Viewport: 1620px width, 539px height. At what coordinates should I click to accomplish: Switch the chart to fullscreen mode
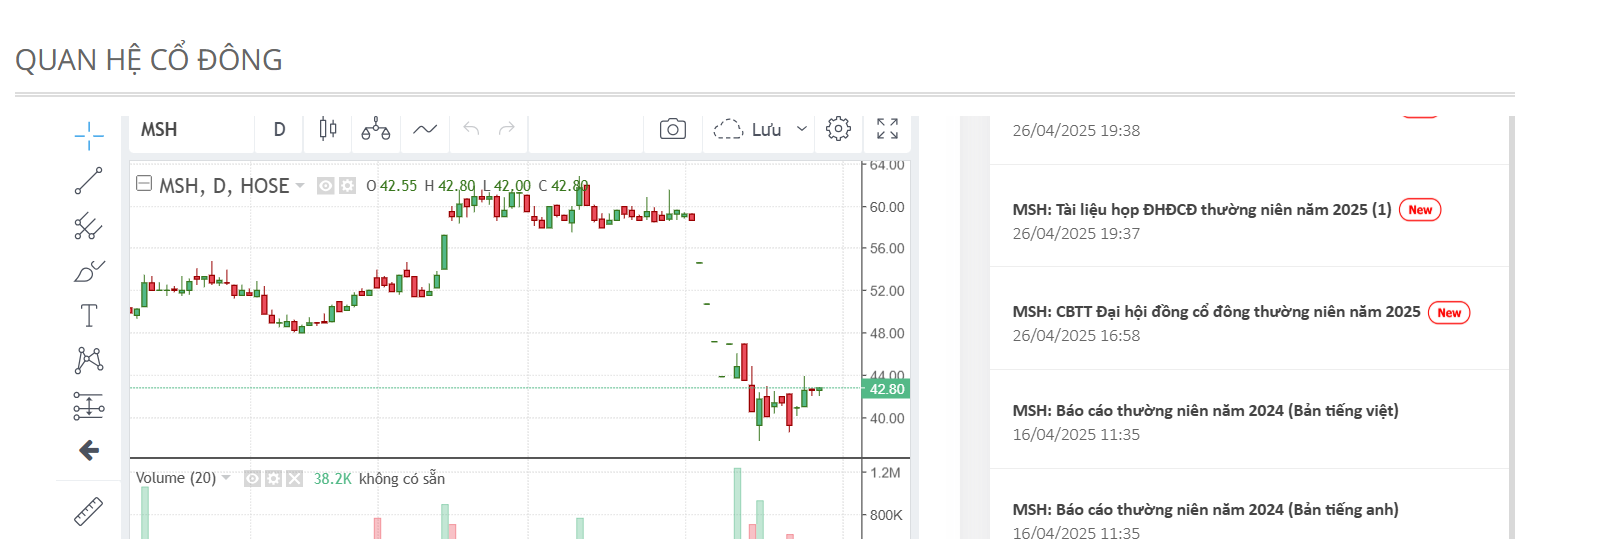(x=887, y=129)
